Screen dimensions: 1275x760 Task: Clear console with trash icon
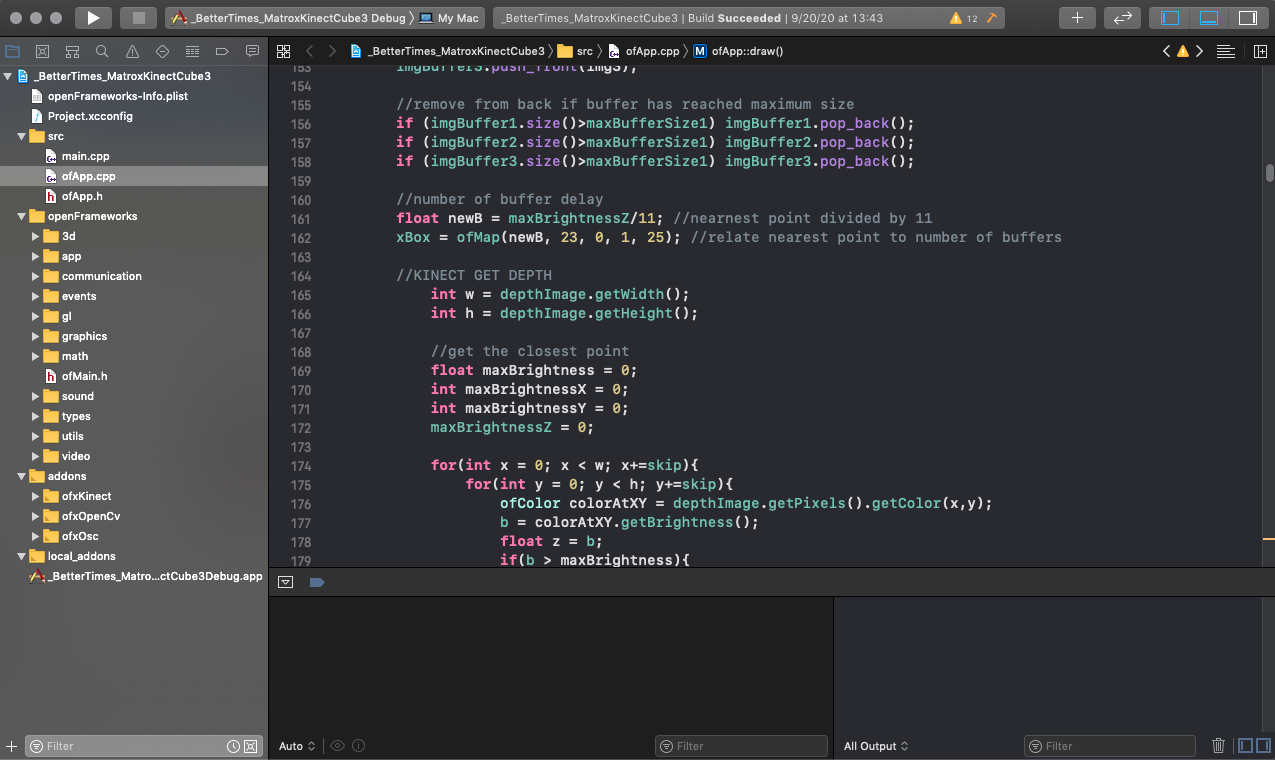coord(1218,745)
